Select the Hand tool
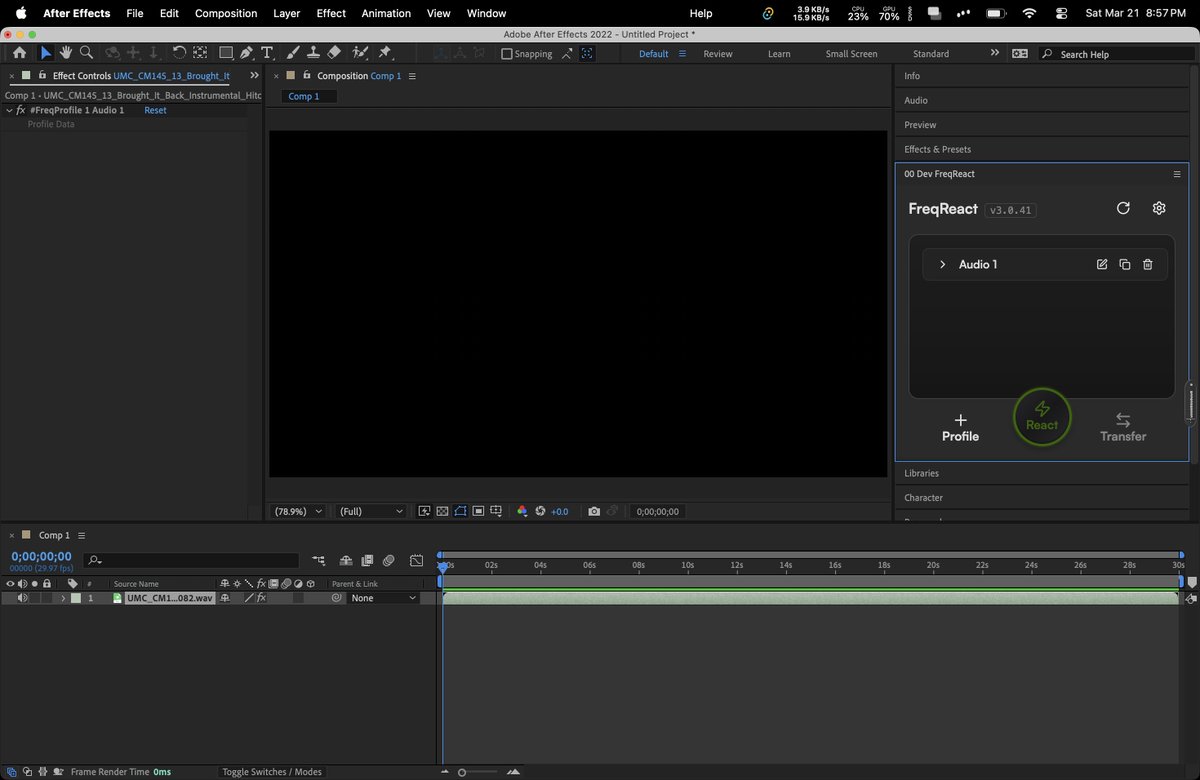1200x780 pixels. [x=66, y=53]
